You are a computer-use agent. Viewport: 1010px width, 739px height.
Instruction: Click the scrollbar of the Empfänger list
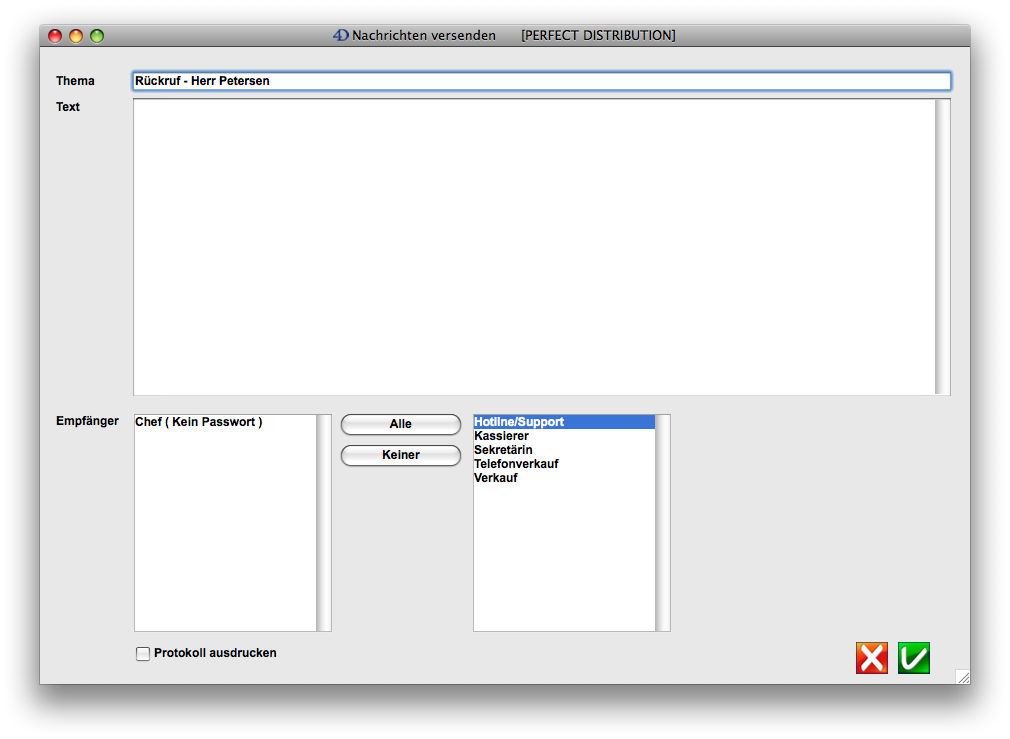click(x=323, y=522)
